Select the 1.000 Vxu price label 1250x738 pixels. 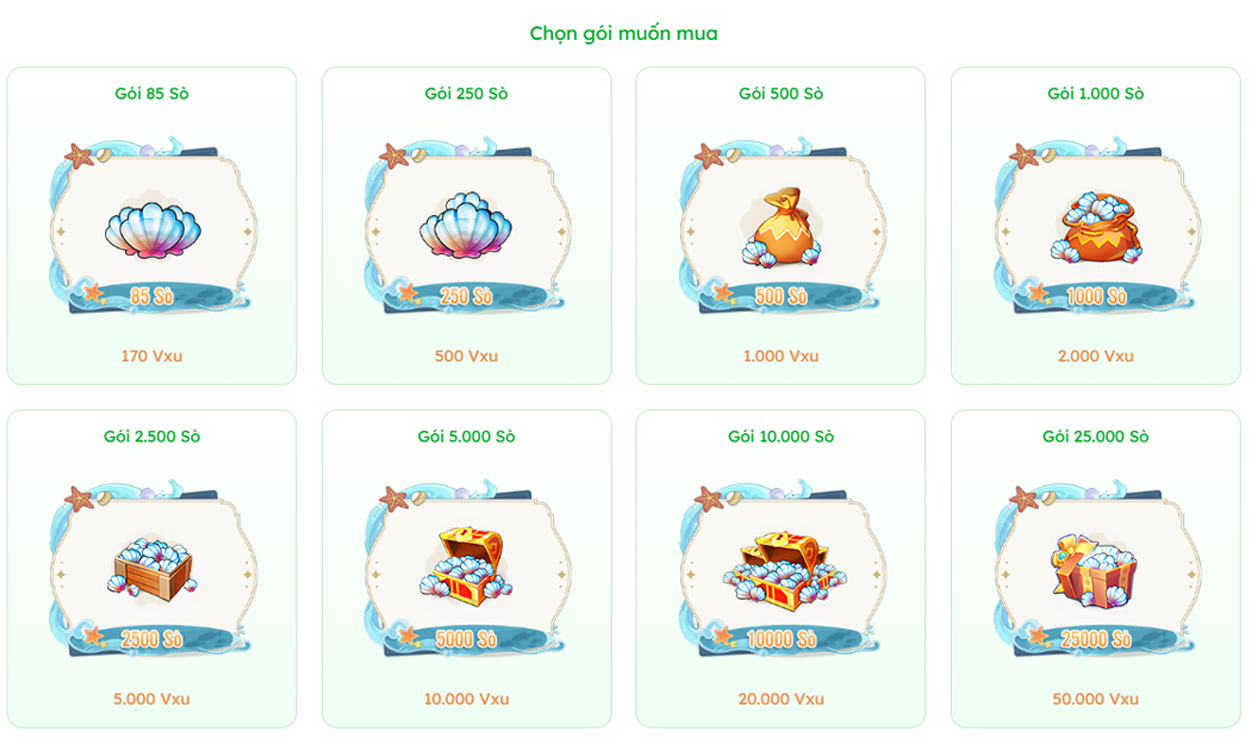[x=780, y=356]
